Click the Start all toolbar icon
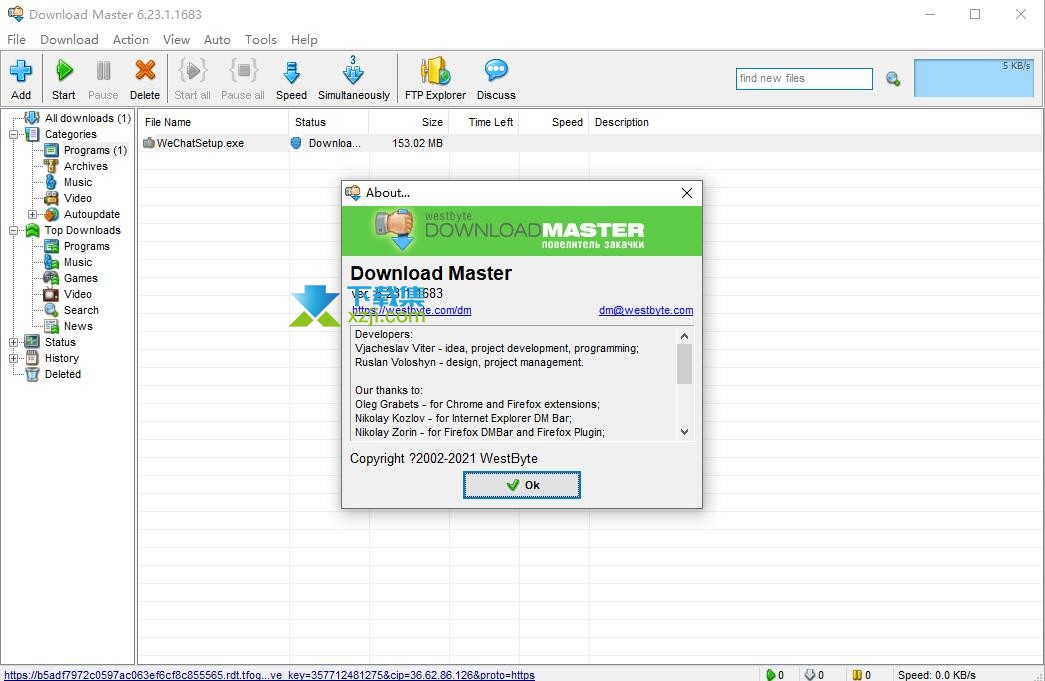1045x681 pixels. (x=193, y=78)
